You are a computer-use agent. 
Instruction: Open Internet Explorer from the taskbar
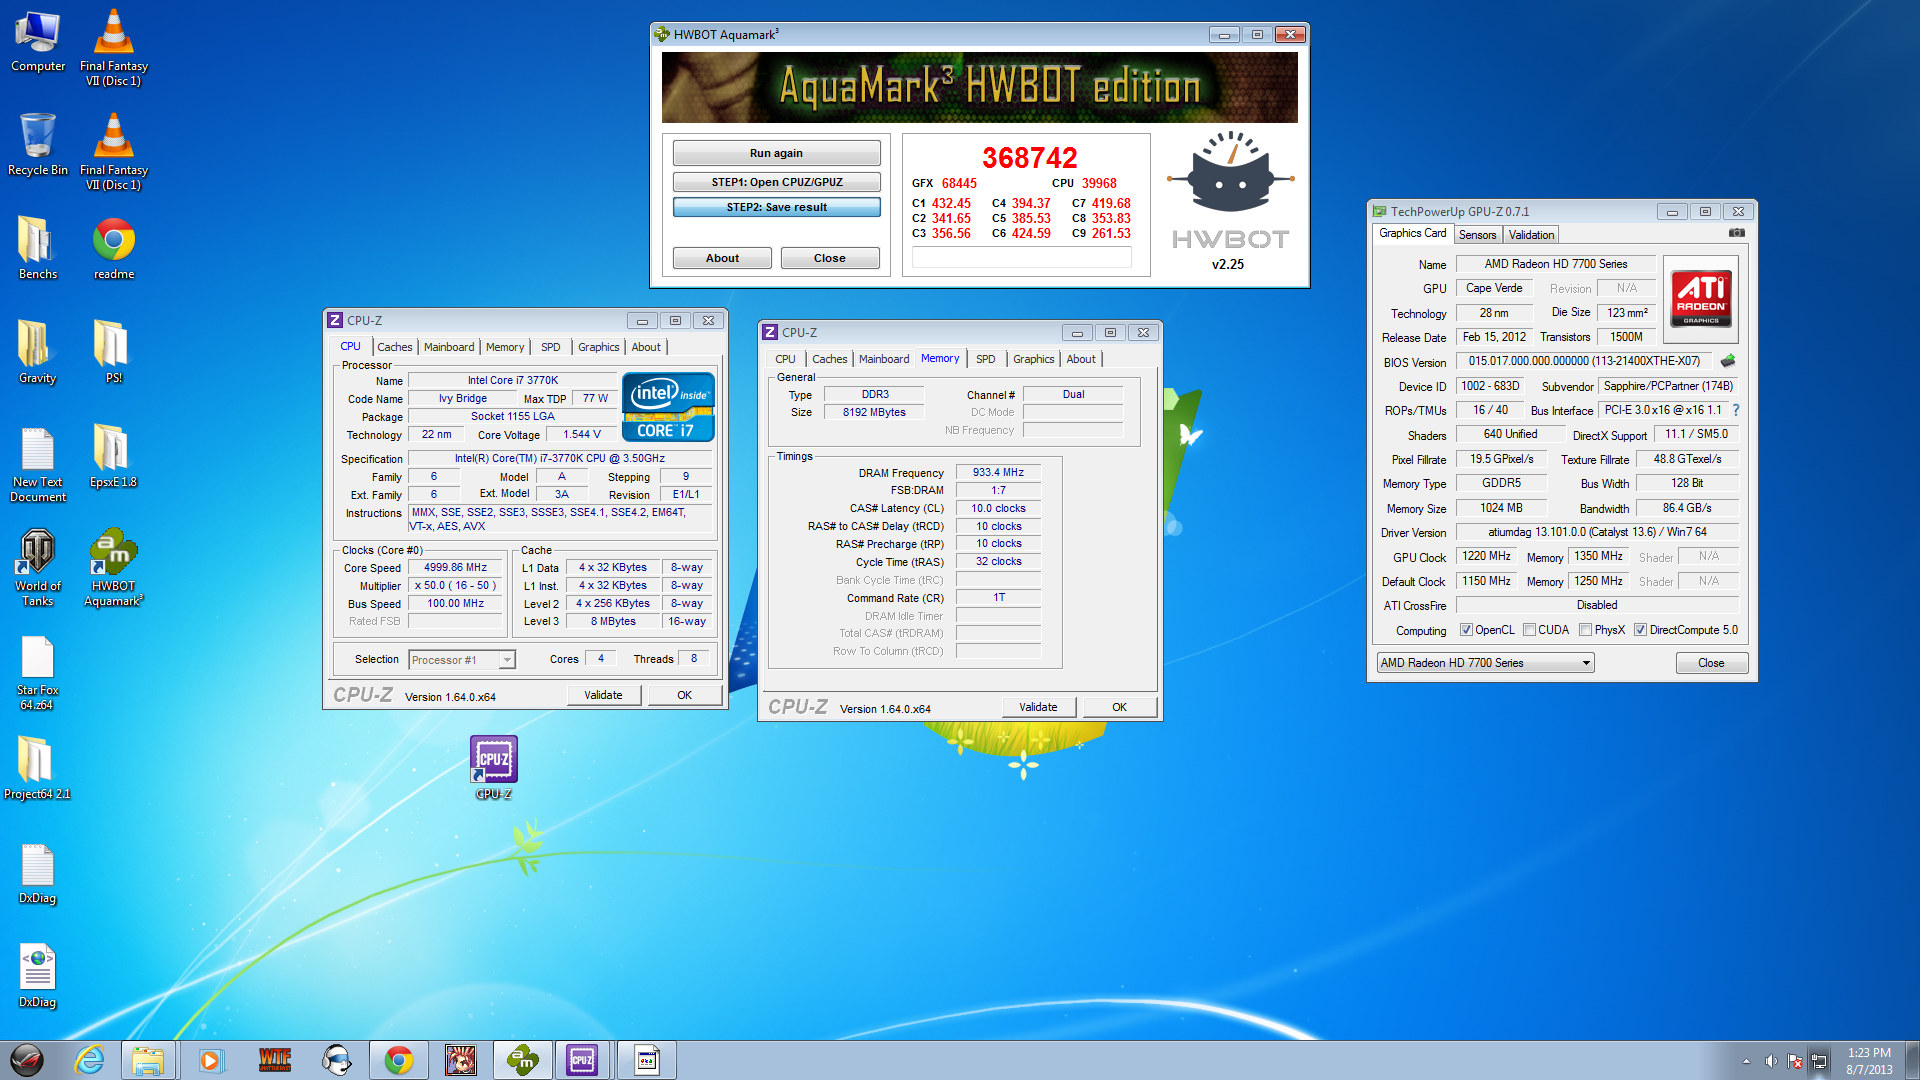click(90, 1060)
